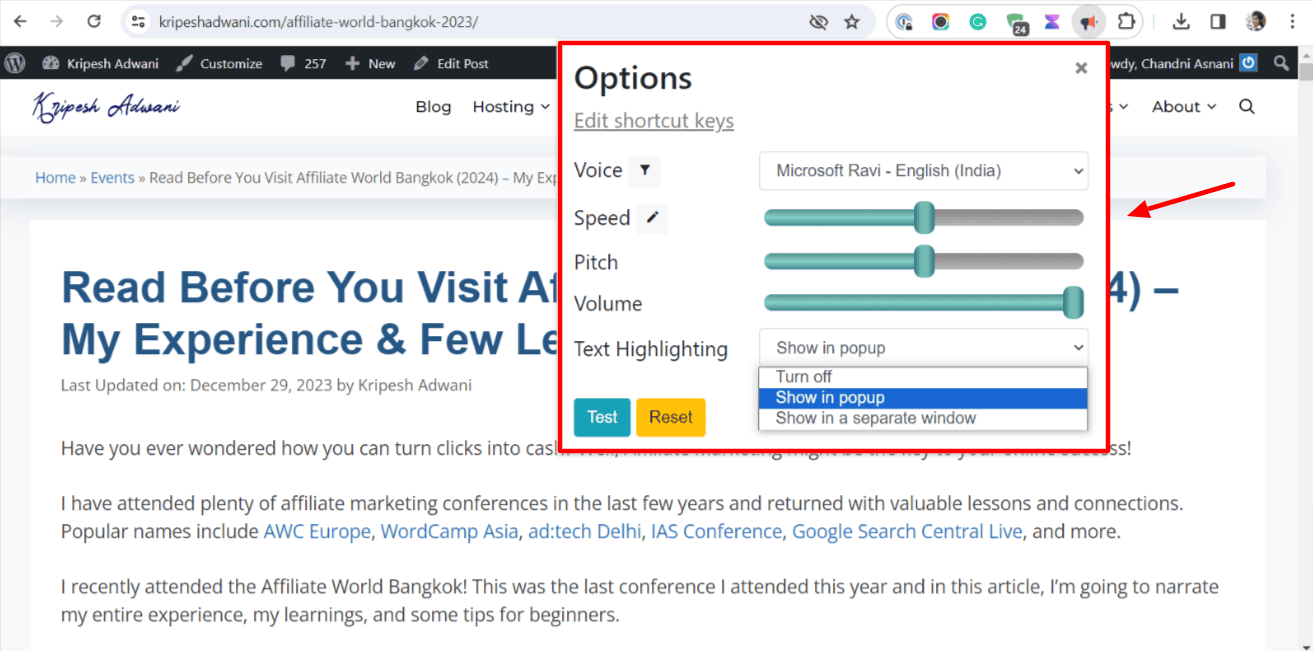The width and height of the screenshot is (1313, 651).
Task: Open the clock-lock extension icon
Action: tap(904, 21)
